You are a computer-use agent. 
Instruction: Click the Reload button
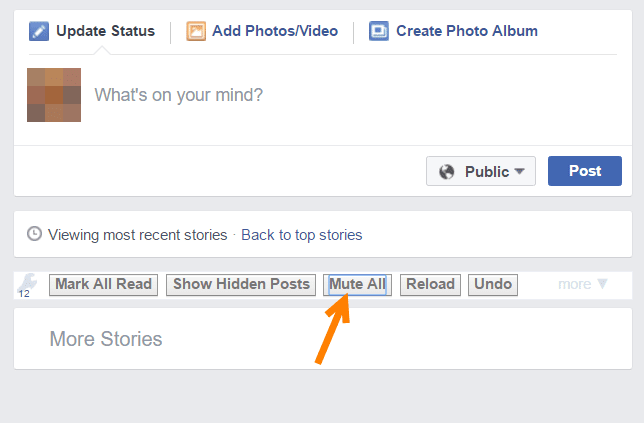click(x=430, y=285)
